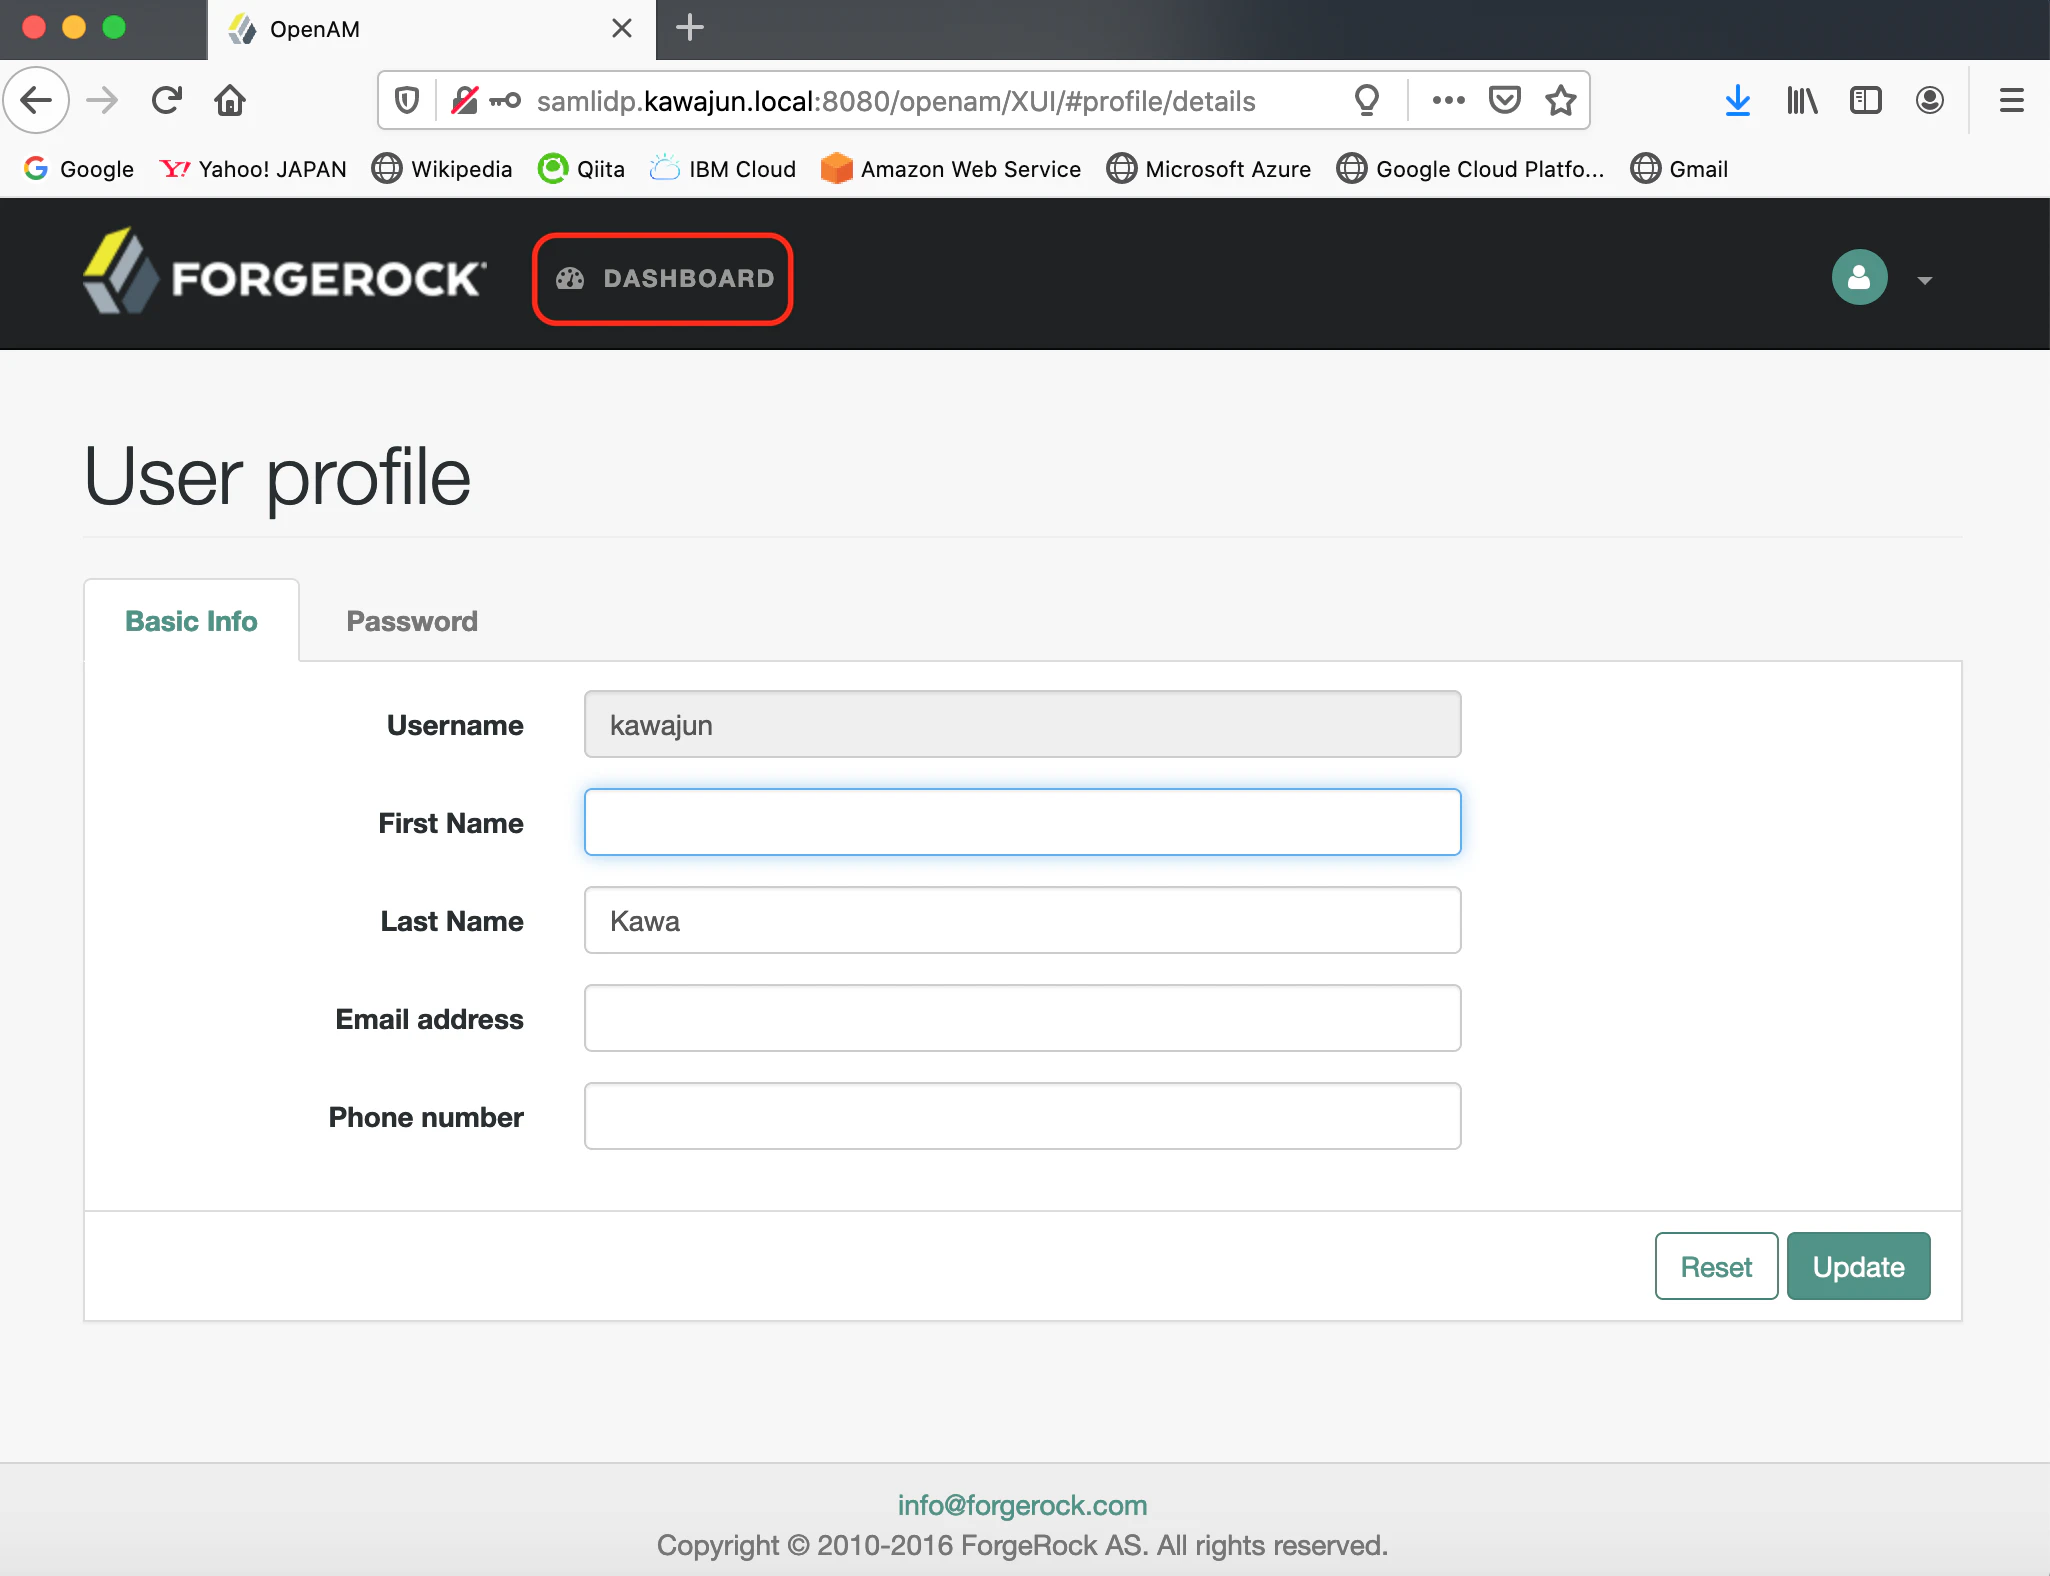Reload the page with the refresh icon
The image size is (2050, 1576).
point(166,100)
